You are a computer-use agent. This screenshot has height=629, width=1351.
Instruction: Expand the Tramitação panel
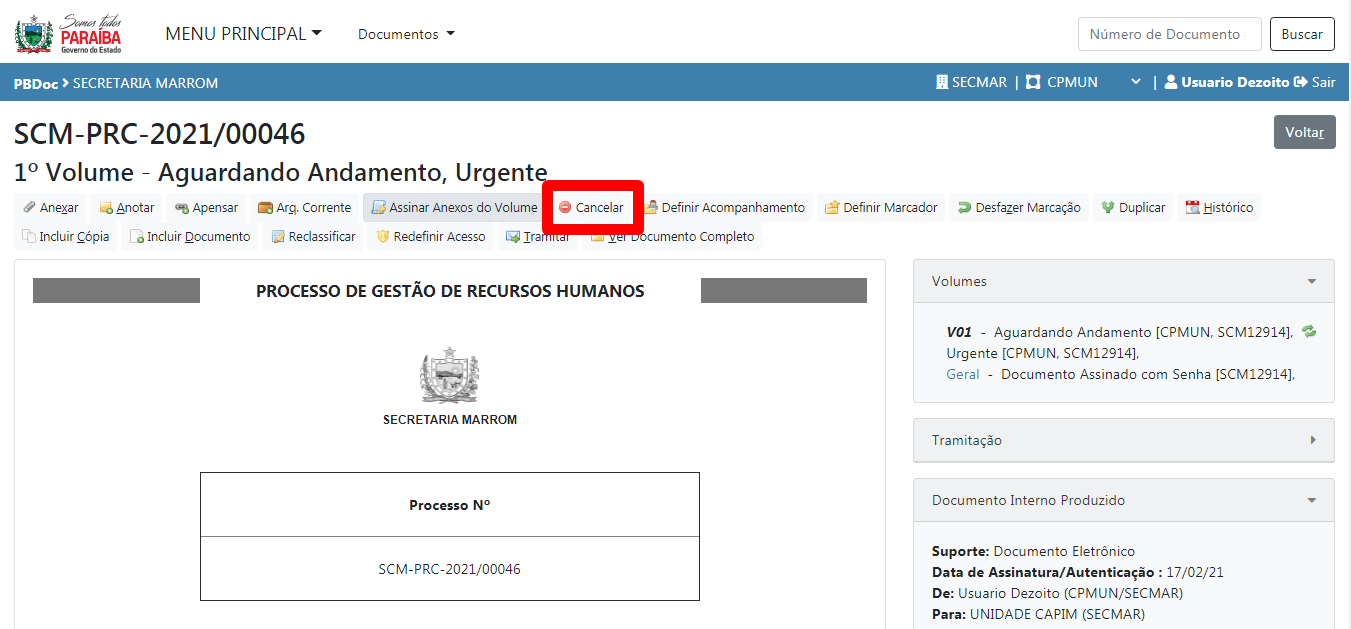tap(1312, 440)
